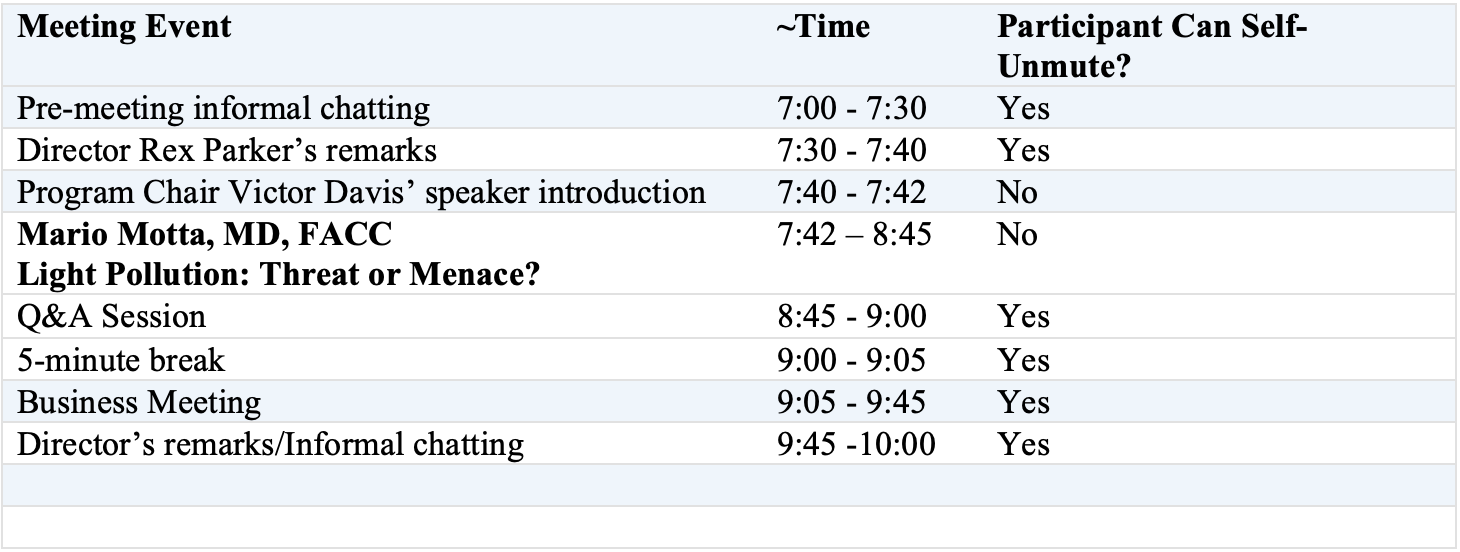Click the 8:45 - 9:00 time cell
Viewport: 1460px width, 552px height.
tap(851, 317)
